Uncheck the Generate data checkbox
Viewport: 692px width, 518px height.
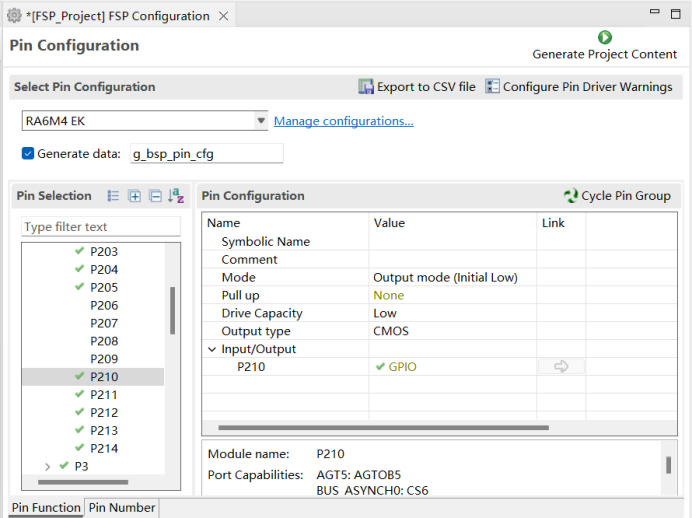[28, 154]
